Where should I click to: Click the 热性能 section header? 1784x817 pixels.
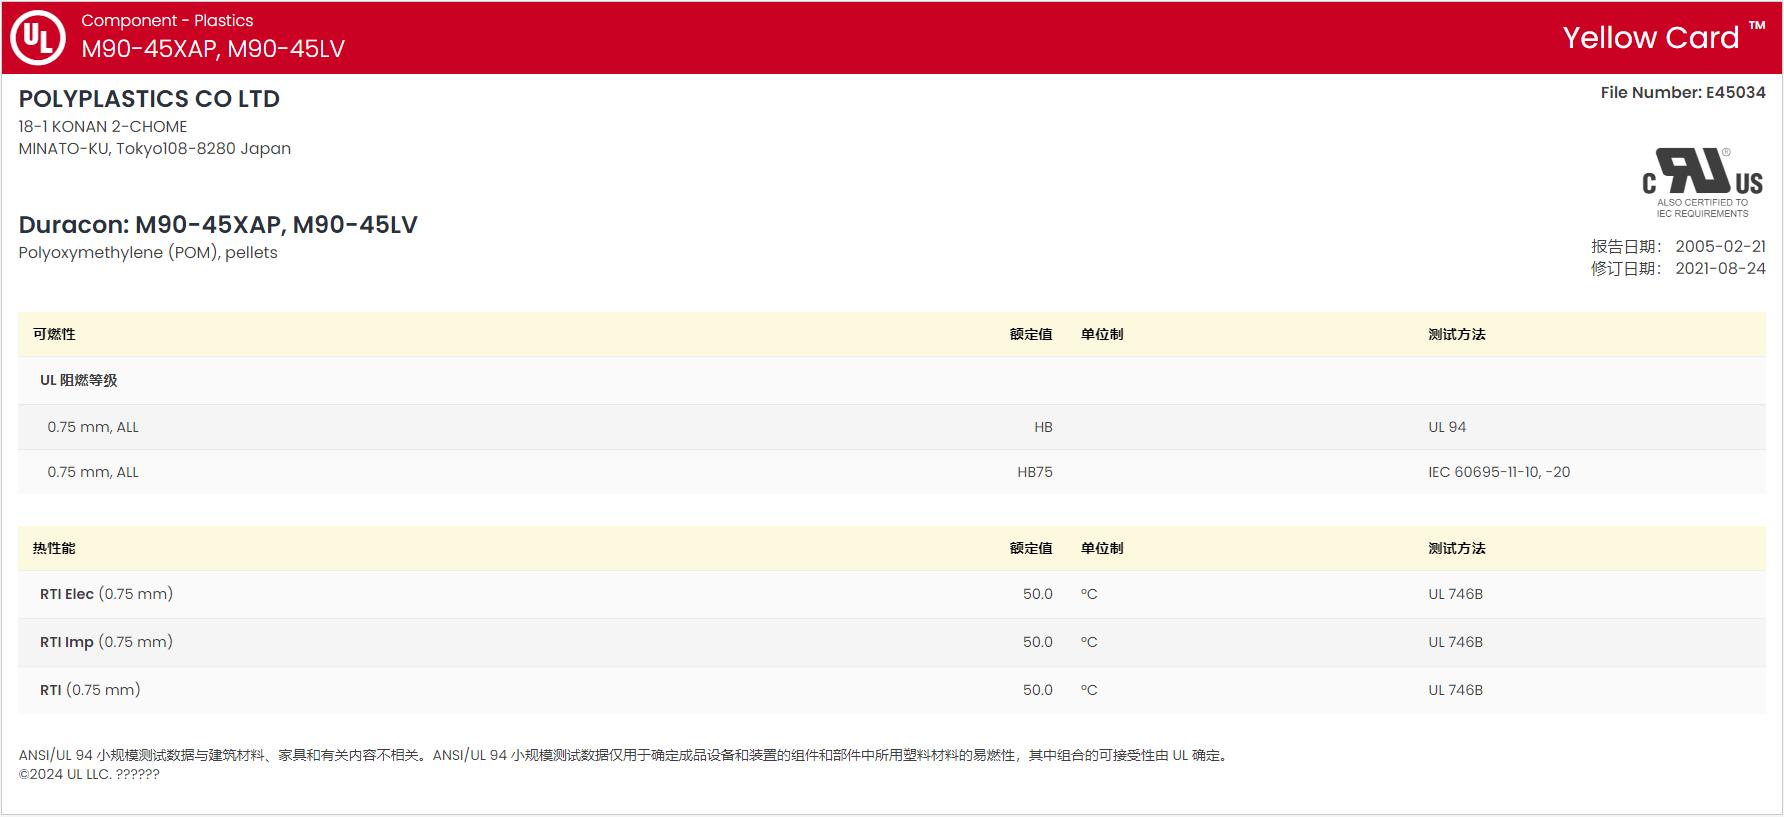tap(54, 548)
